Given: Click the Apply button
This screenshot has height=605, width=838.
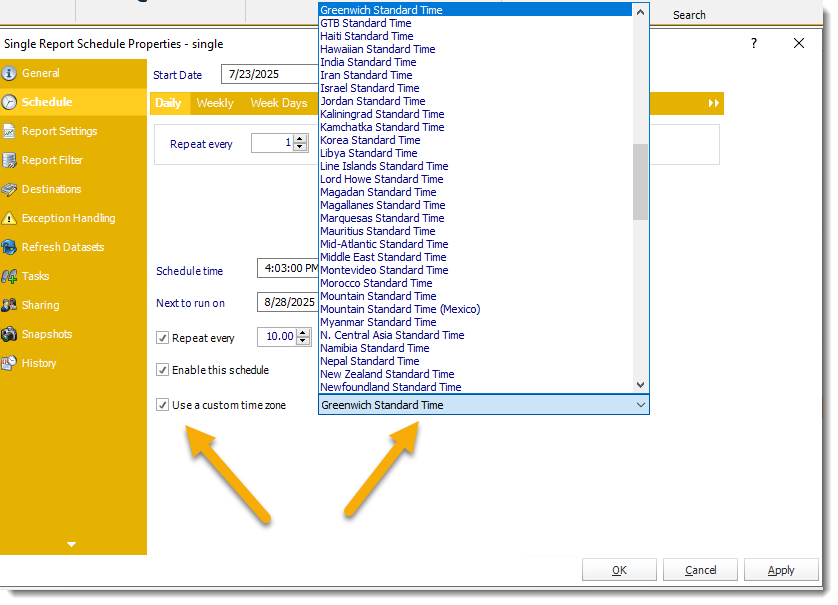Looking at the screenshot, I should click(x=781, y=570).
